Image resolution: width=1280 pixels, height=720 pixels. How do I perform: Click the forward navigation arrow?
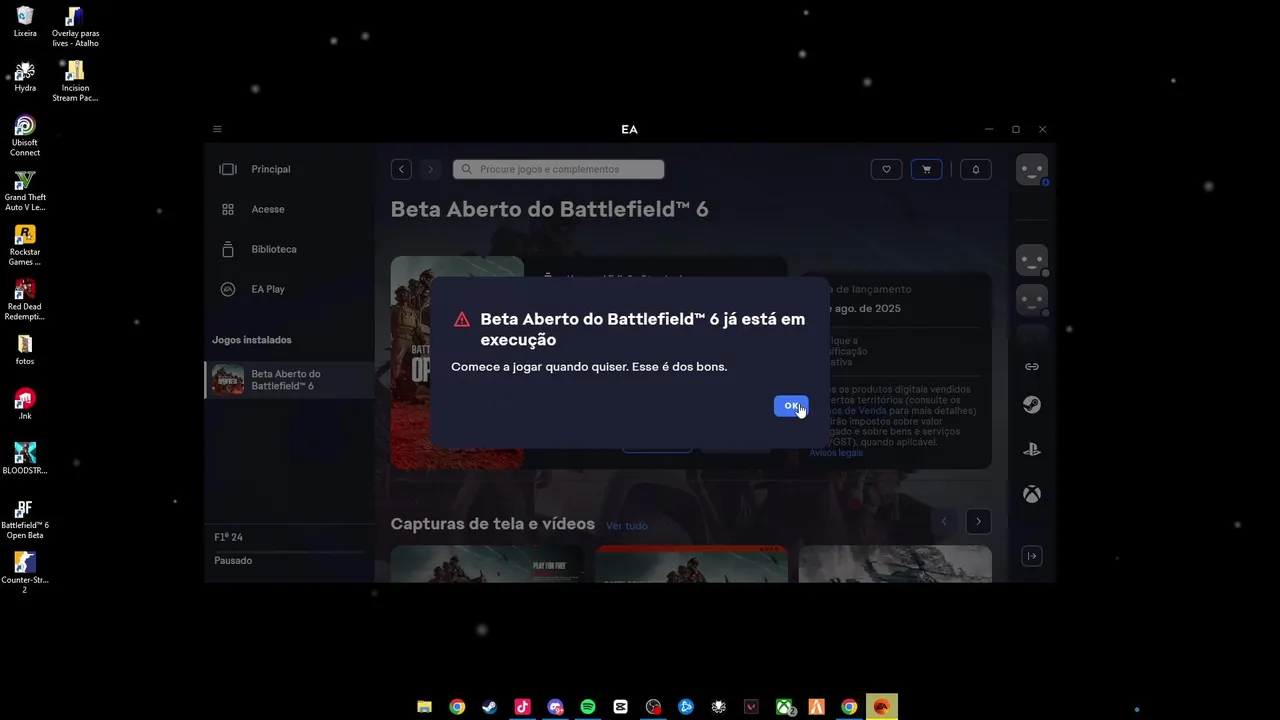click(x=430, y=169)
